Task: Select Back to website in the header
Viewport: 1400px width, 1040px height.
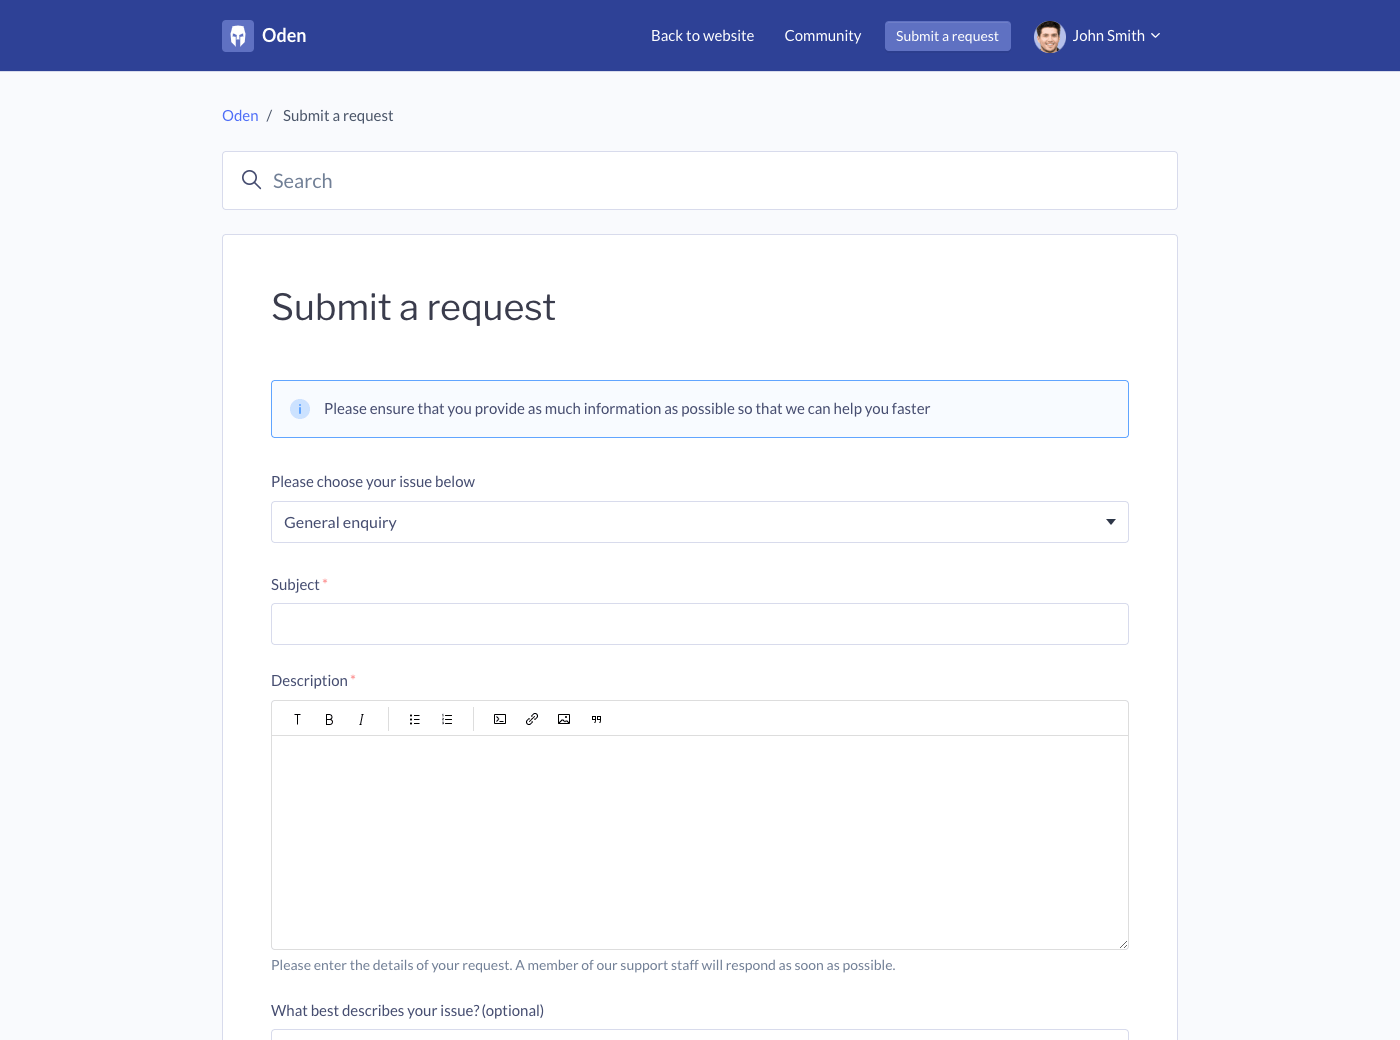Action: 702,36
